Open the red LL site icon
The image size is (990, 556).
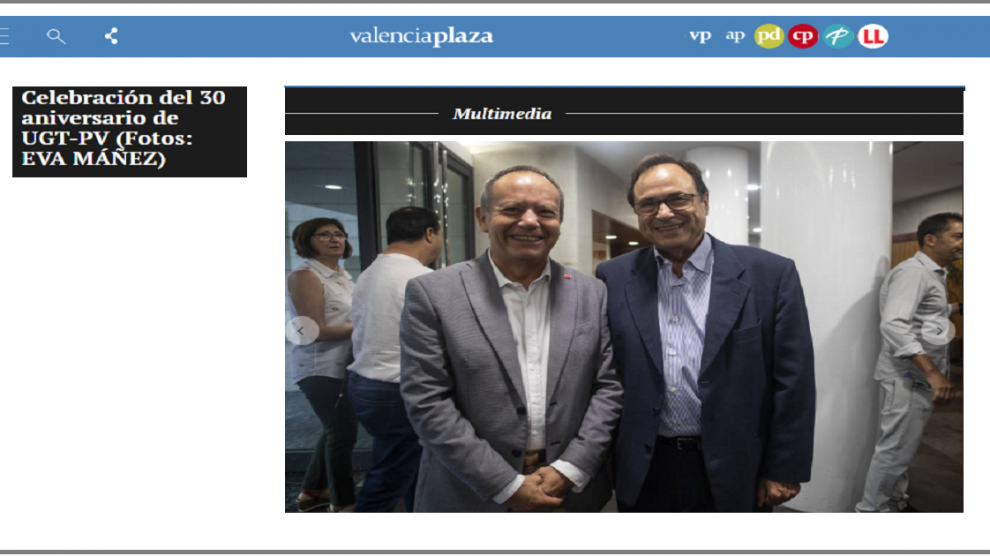(x=873, y=36)
